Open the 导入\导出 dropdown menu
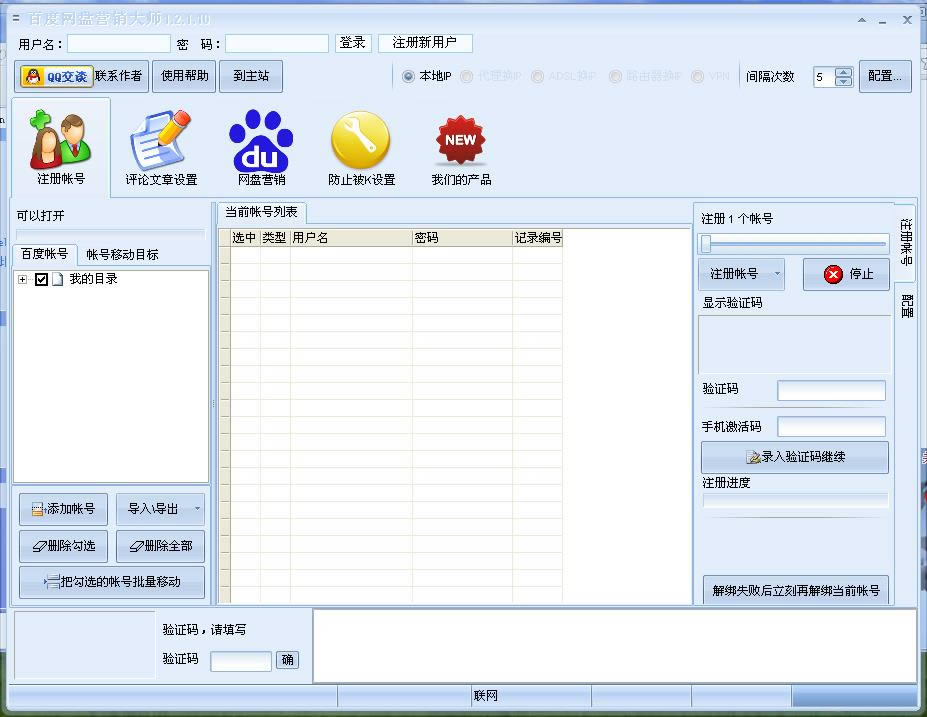 [197, 509]
